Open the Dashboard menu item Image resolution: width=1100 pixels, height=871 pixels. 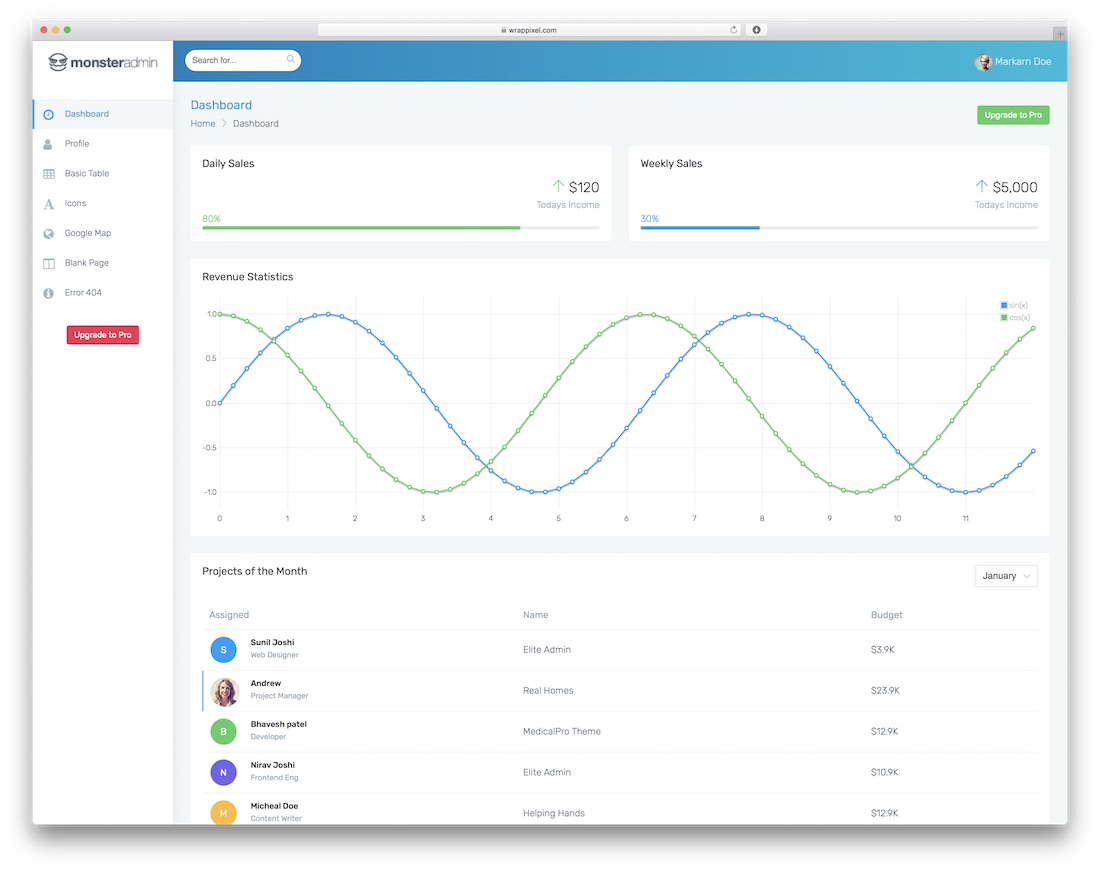click(103, 114)
